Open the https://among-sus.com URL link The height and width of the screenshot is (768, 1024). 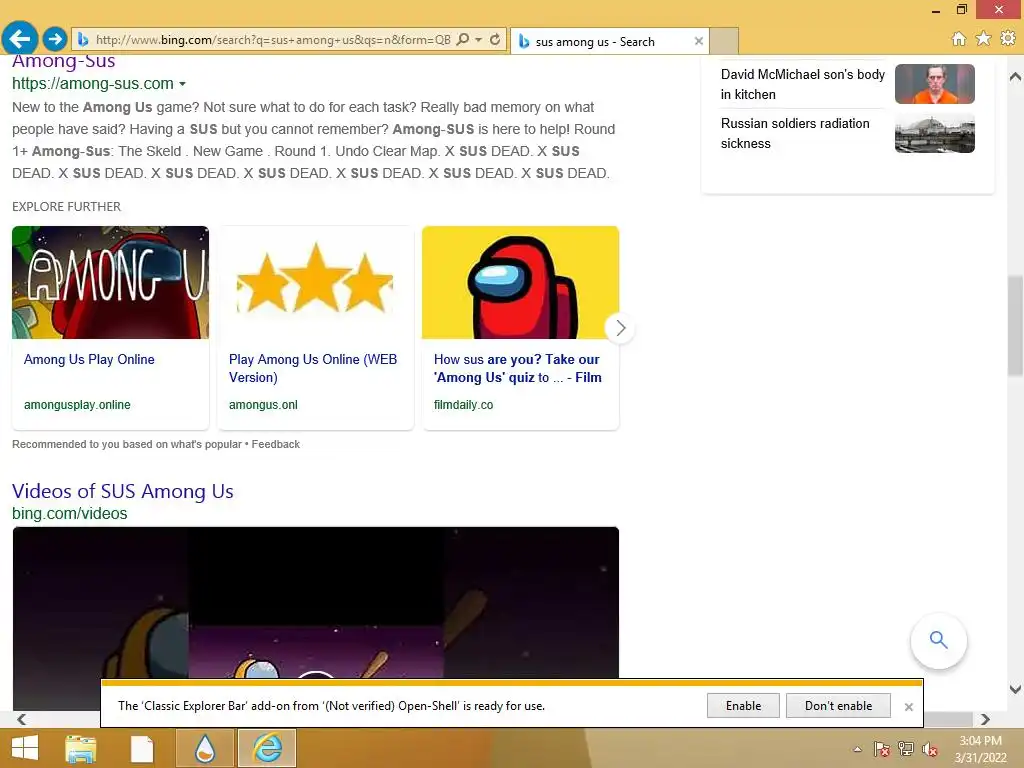coord(93,84)
